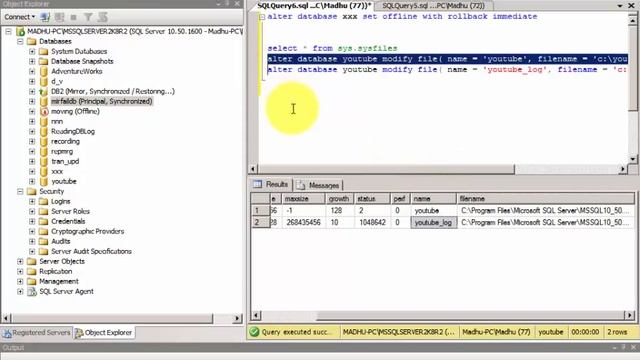Switch to the SQLQuery6.sql tab

click(x=313, y=6)
